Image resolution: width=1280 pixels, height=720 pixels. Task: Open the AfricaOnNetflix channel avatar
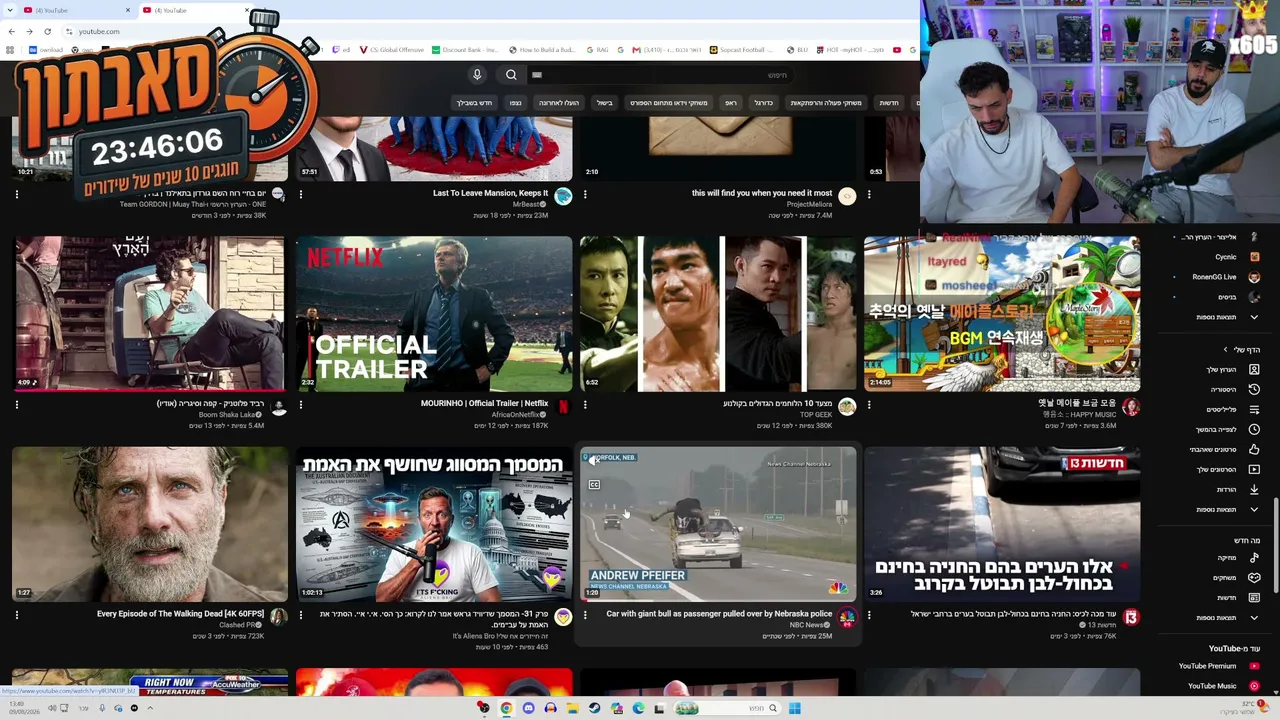[x=563, y=407]
